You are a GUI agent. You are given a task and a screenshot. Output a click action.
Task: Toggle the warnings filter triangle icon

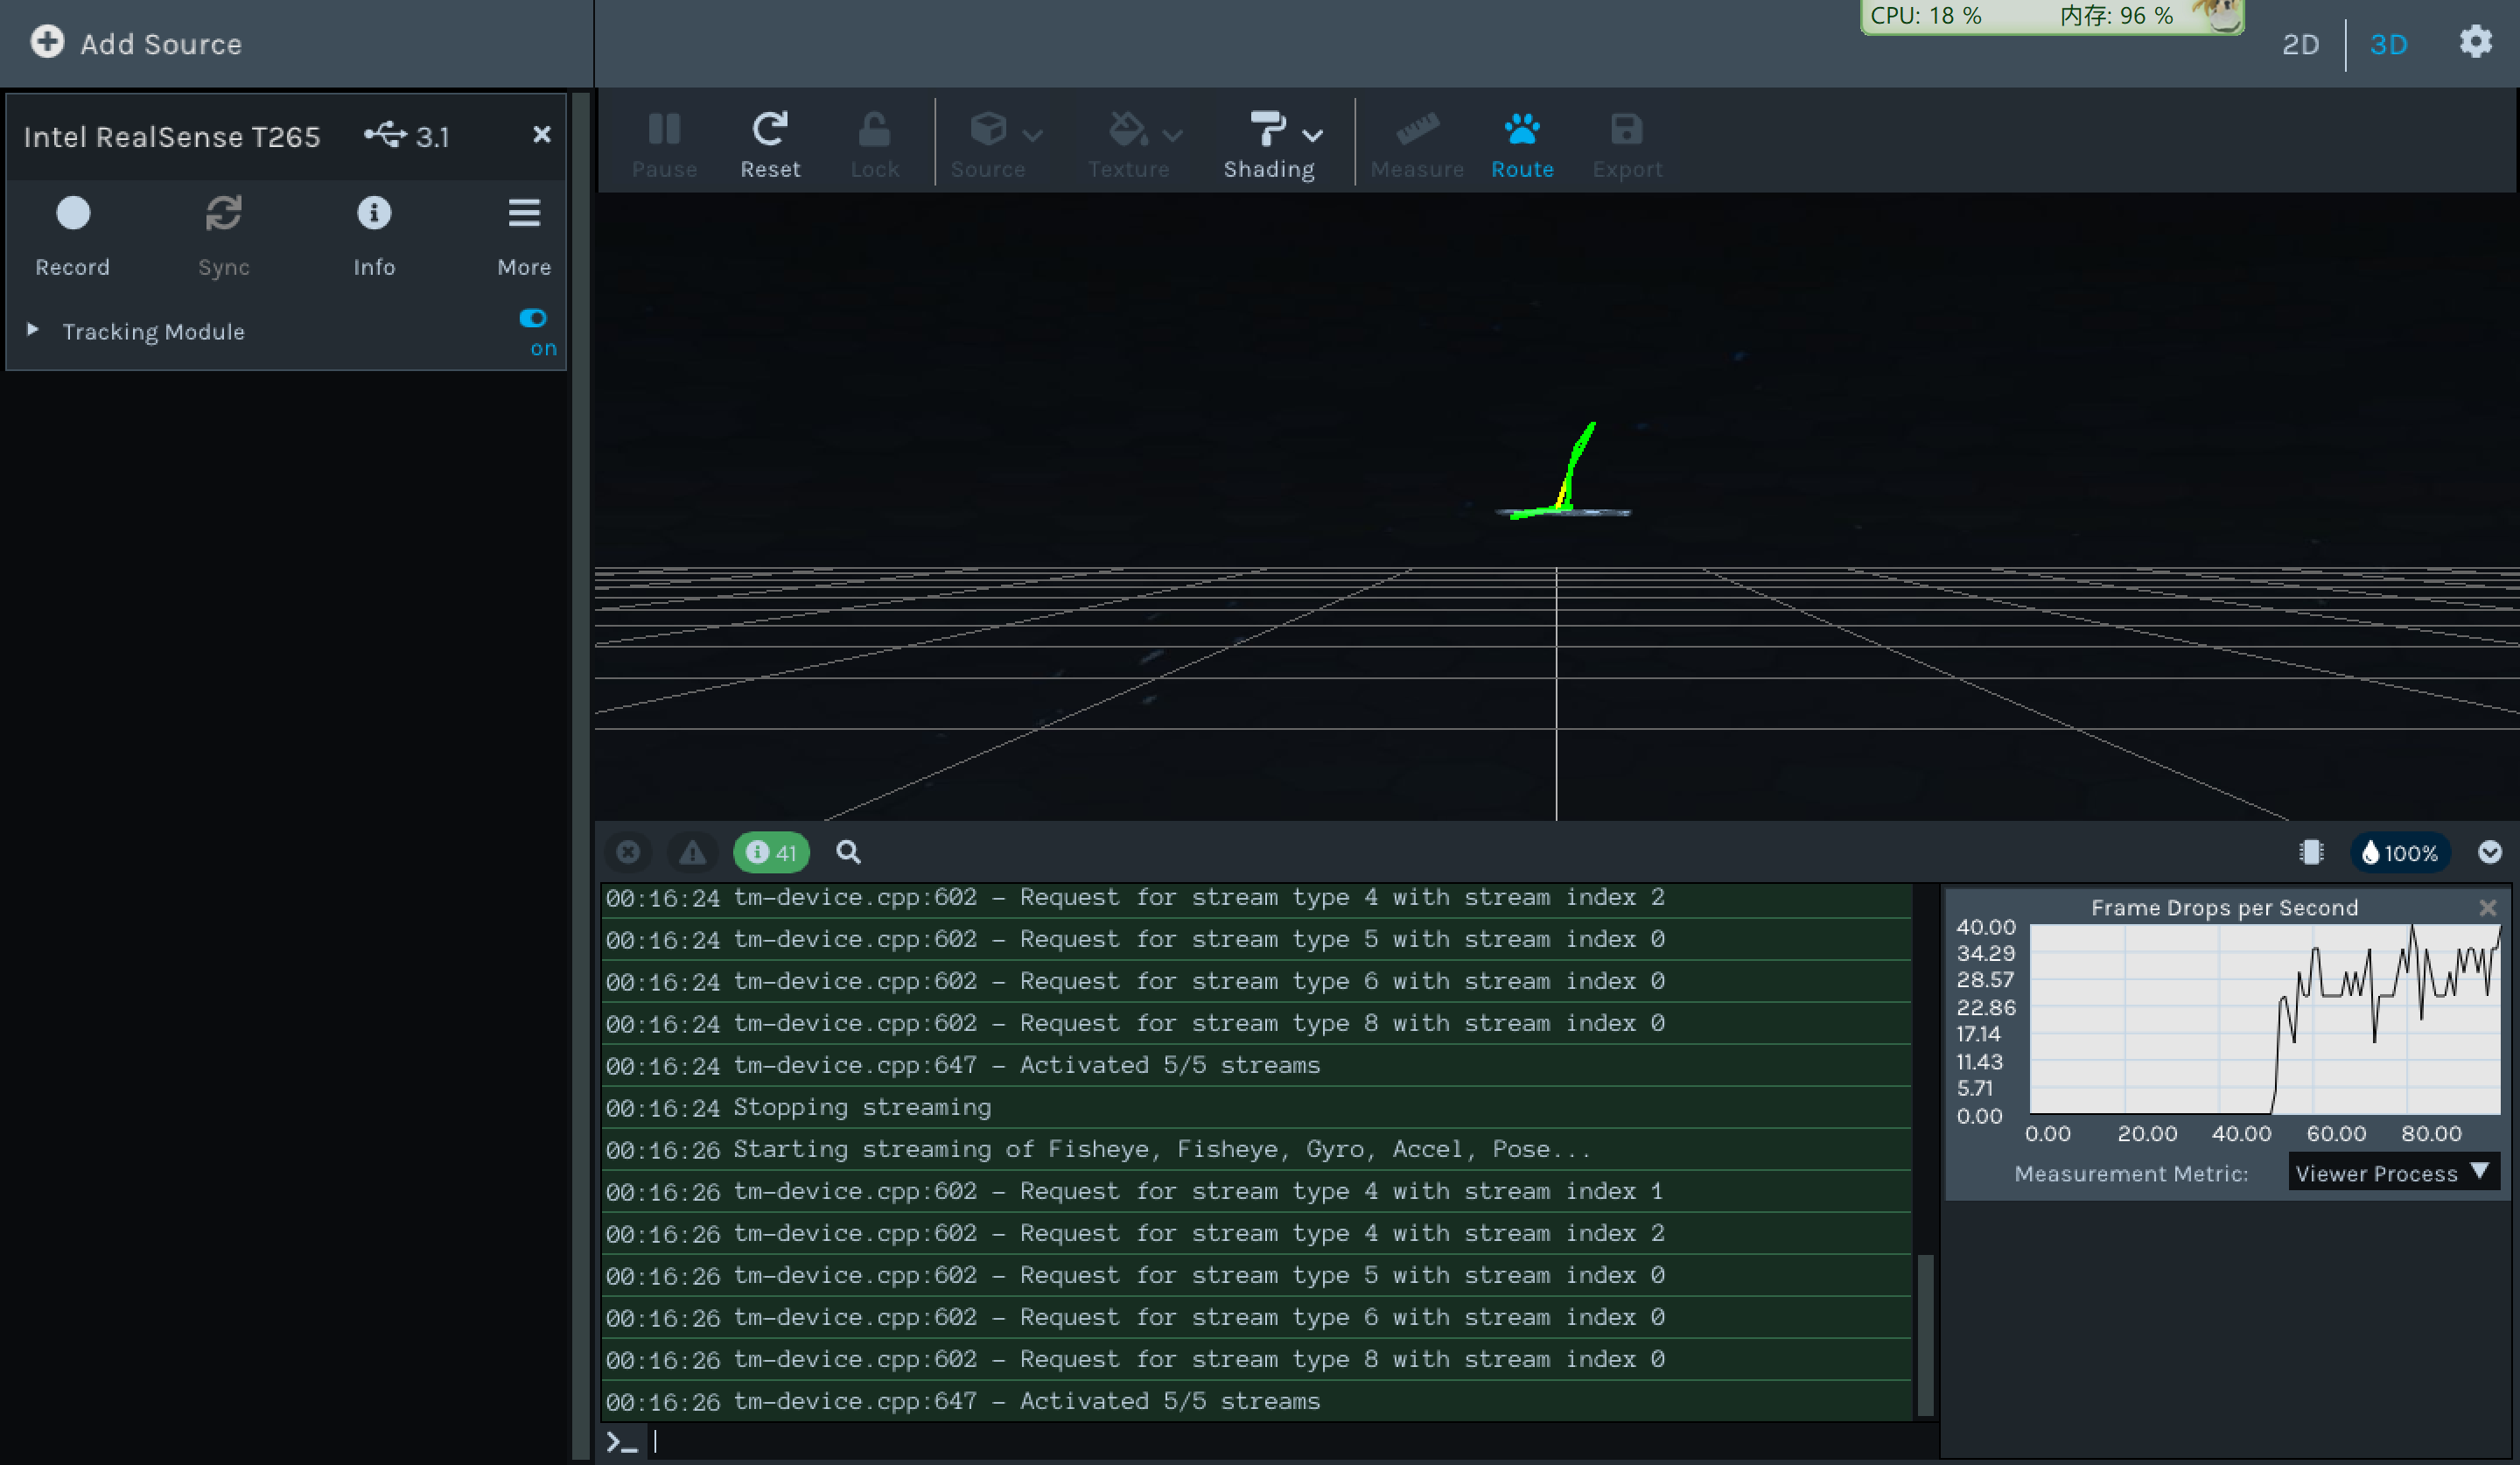click(692, 852)
